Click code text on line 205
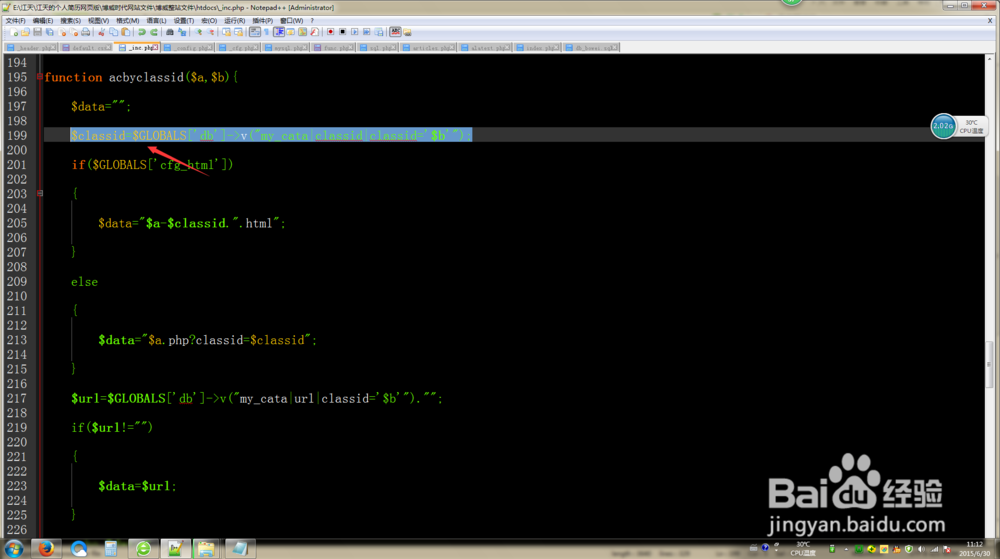Viewport: 1000px width, 559px height. tap(191, 223)
